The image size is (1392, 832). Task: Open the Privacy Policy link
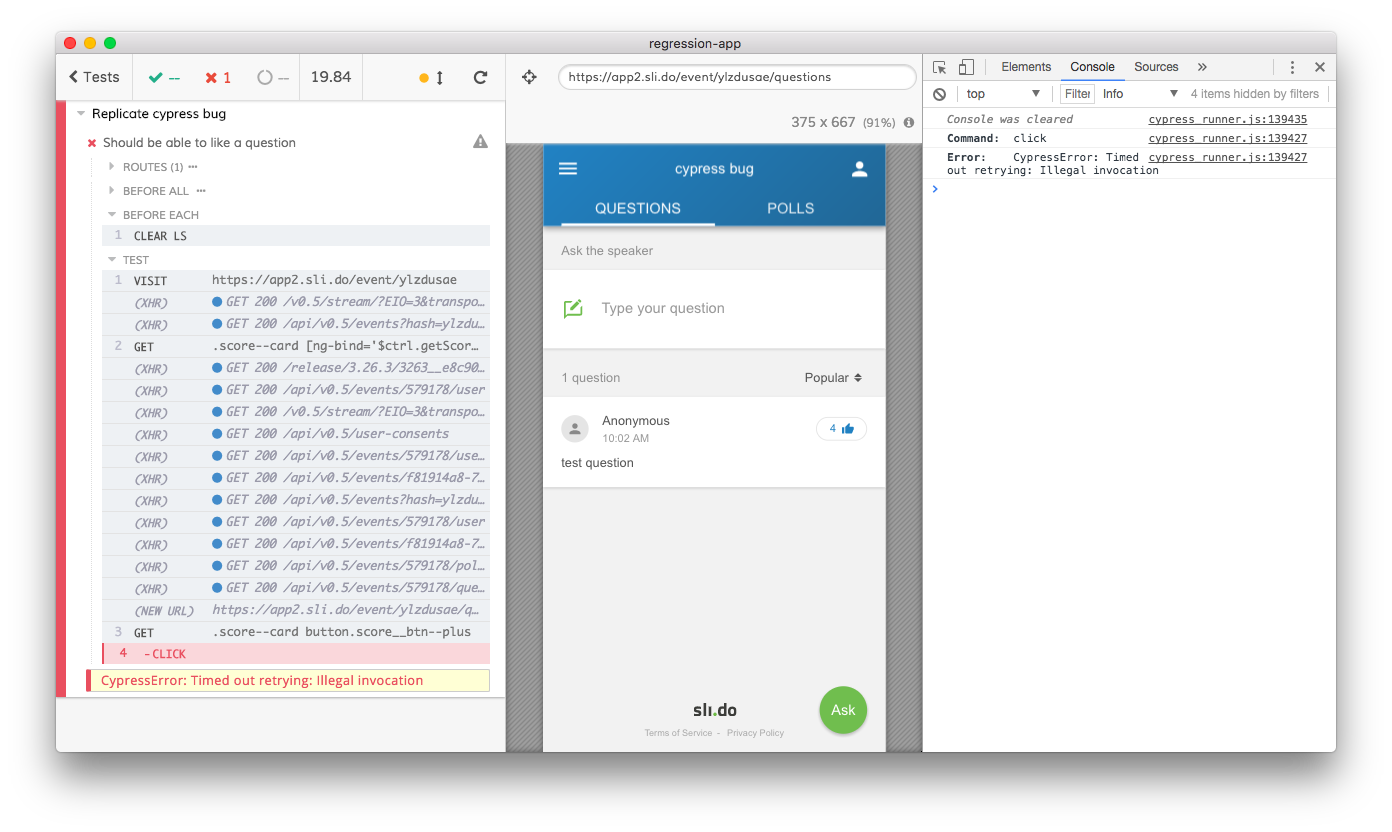click(x=755, y=732)
